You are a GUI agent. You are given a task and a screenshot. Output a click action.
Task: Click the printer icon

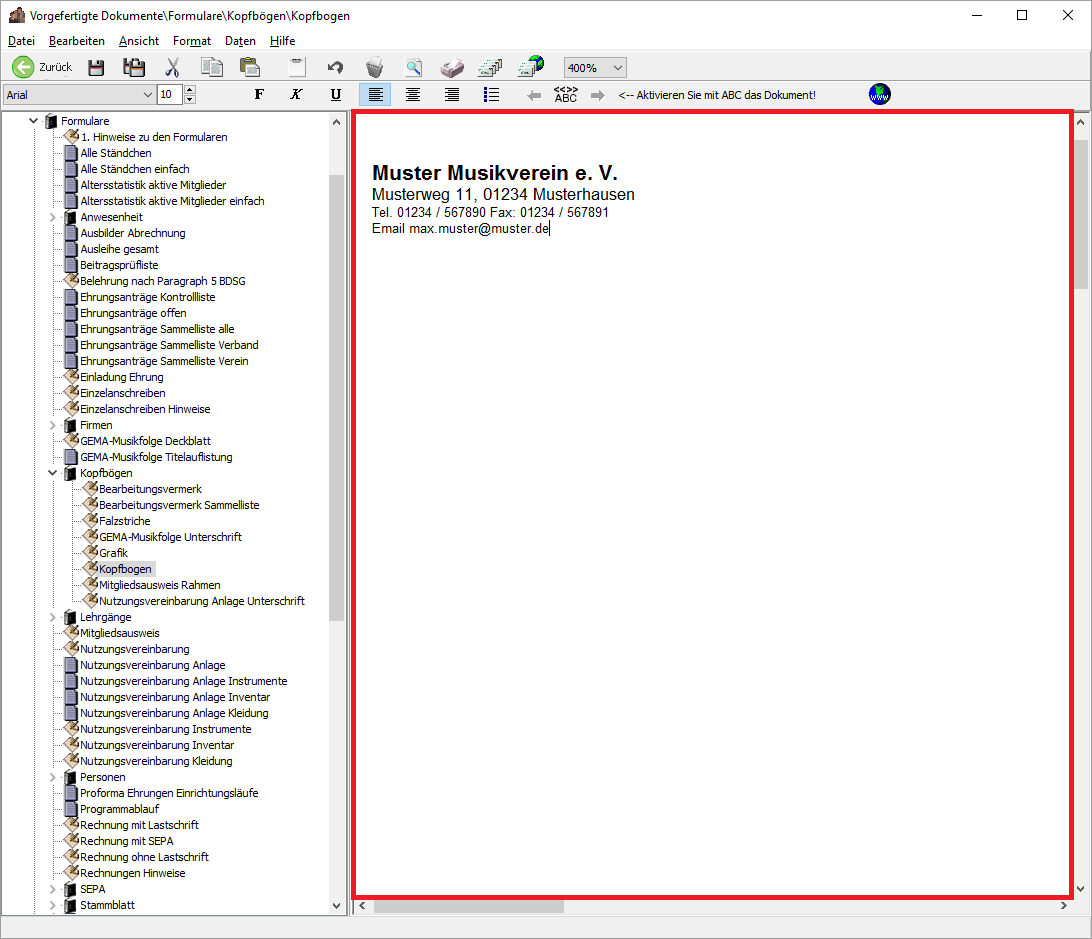(452, 68)
